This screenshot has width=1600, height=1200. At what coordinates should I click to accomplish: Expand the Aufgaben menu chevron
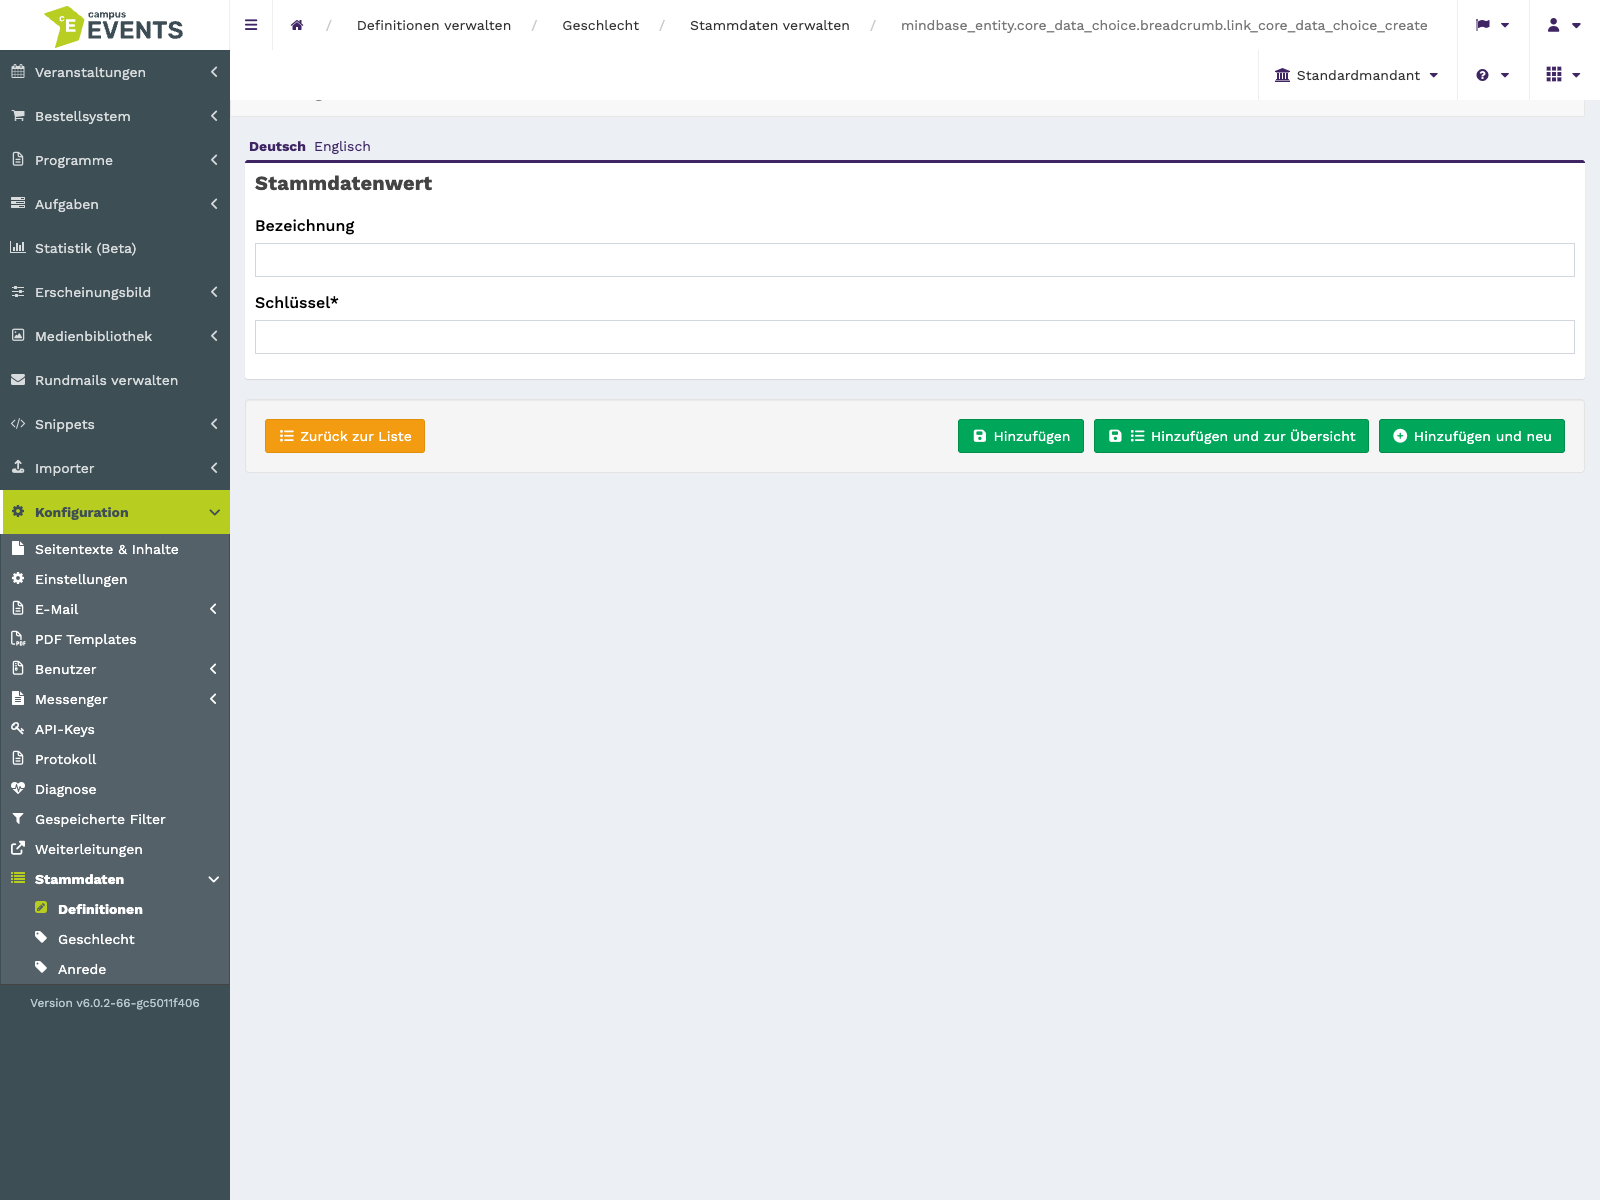pos(214,204)
